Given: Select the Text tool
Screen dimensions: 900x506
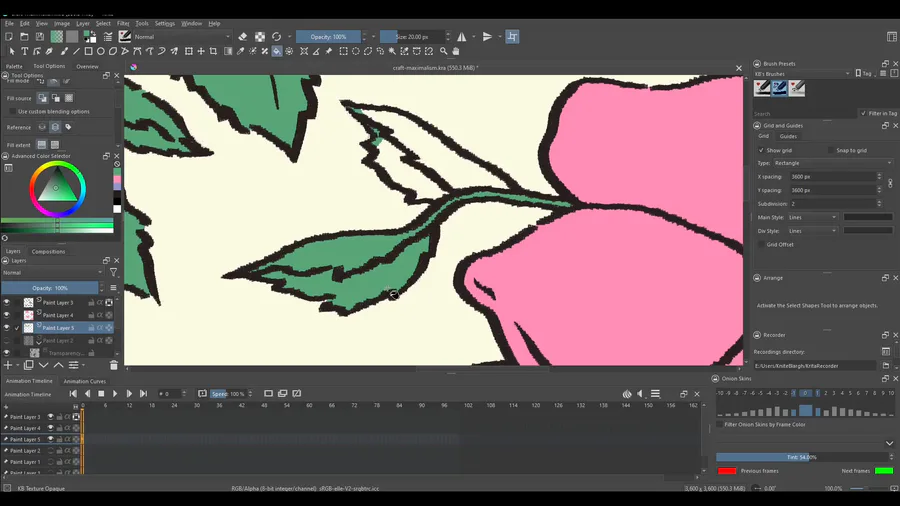Looking at the screenshot, I should (x=25, y=52).
